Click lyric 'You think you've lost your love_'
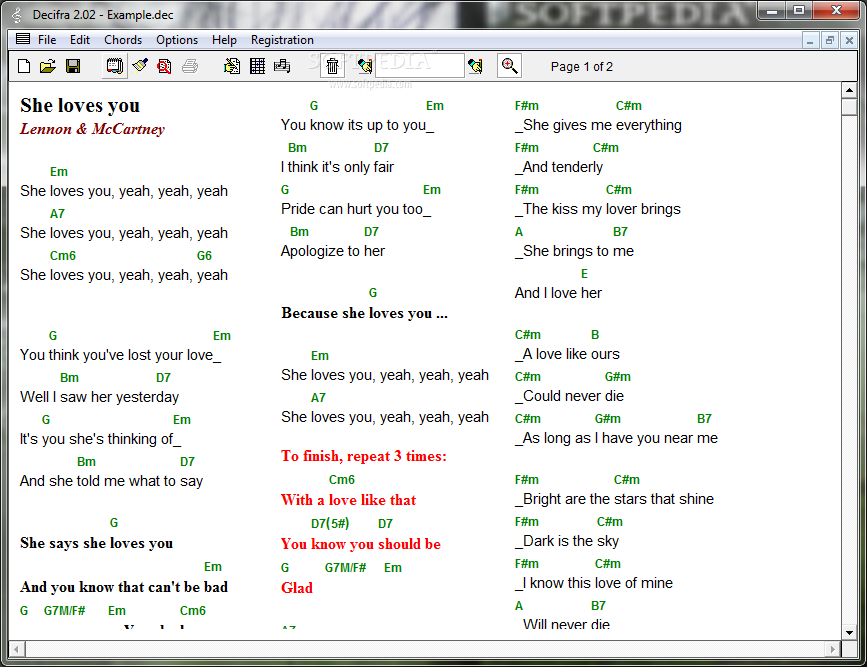 pos(121,355)
